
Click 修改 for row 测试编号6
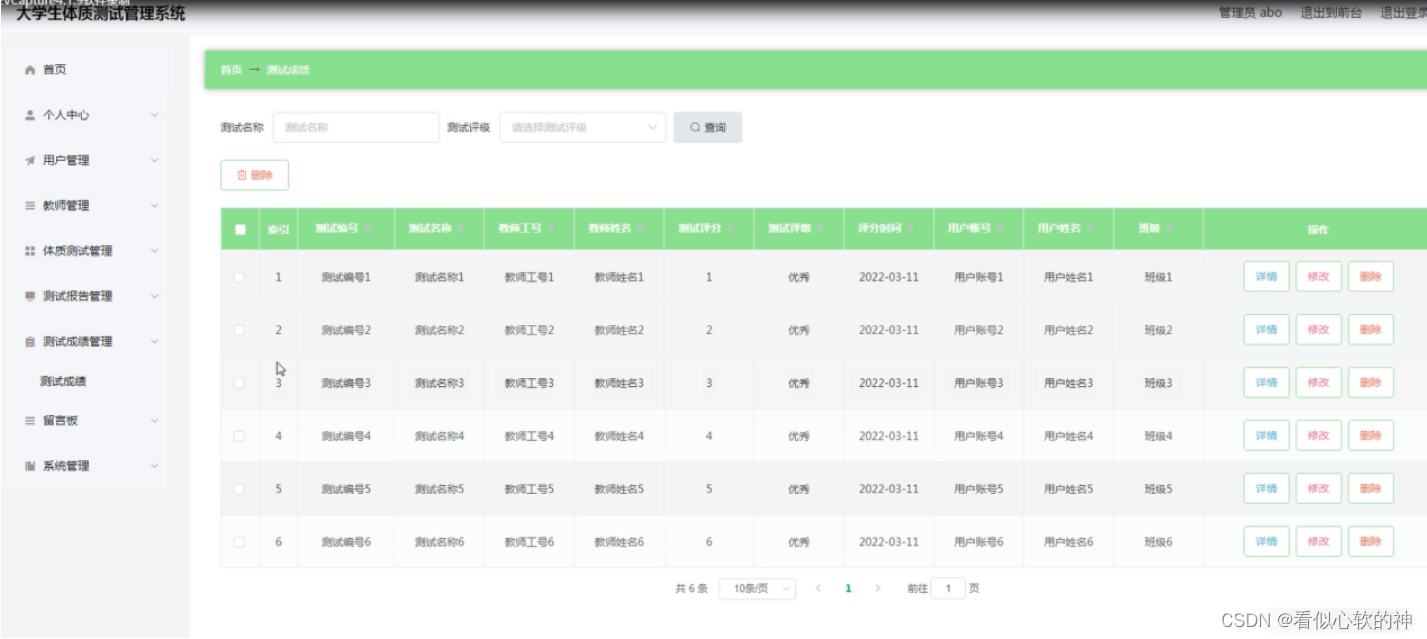click(1318, 541)
